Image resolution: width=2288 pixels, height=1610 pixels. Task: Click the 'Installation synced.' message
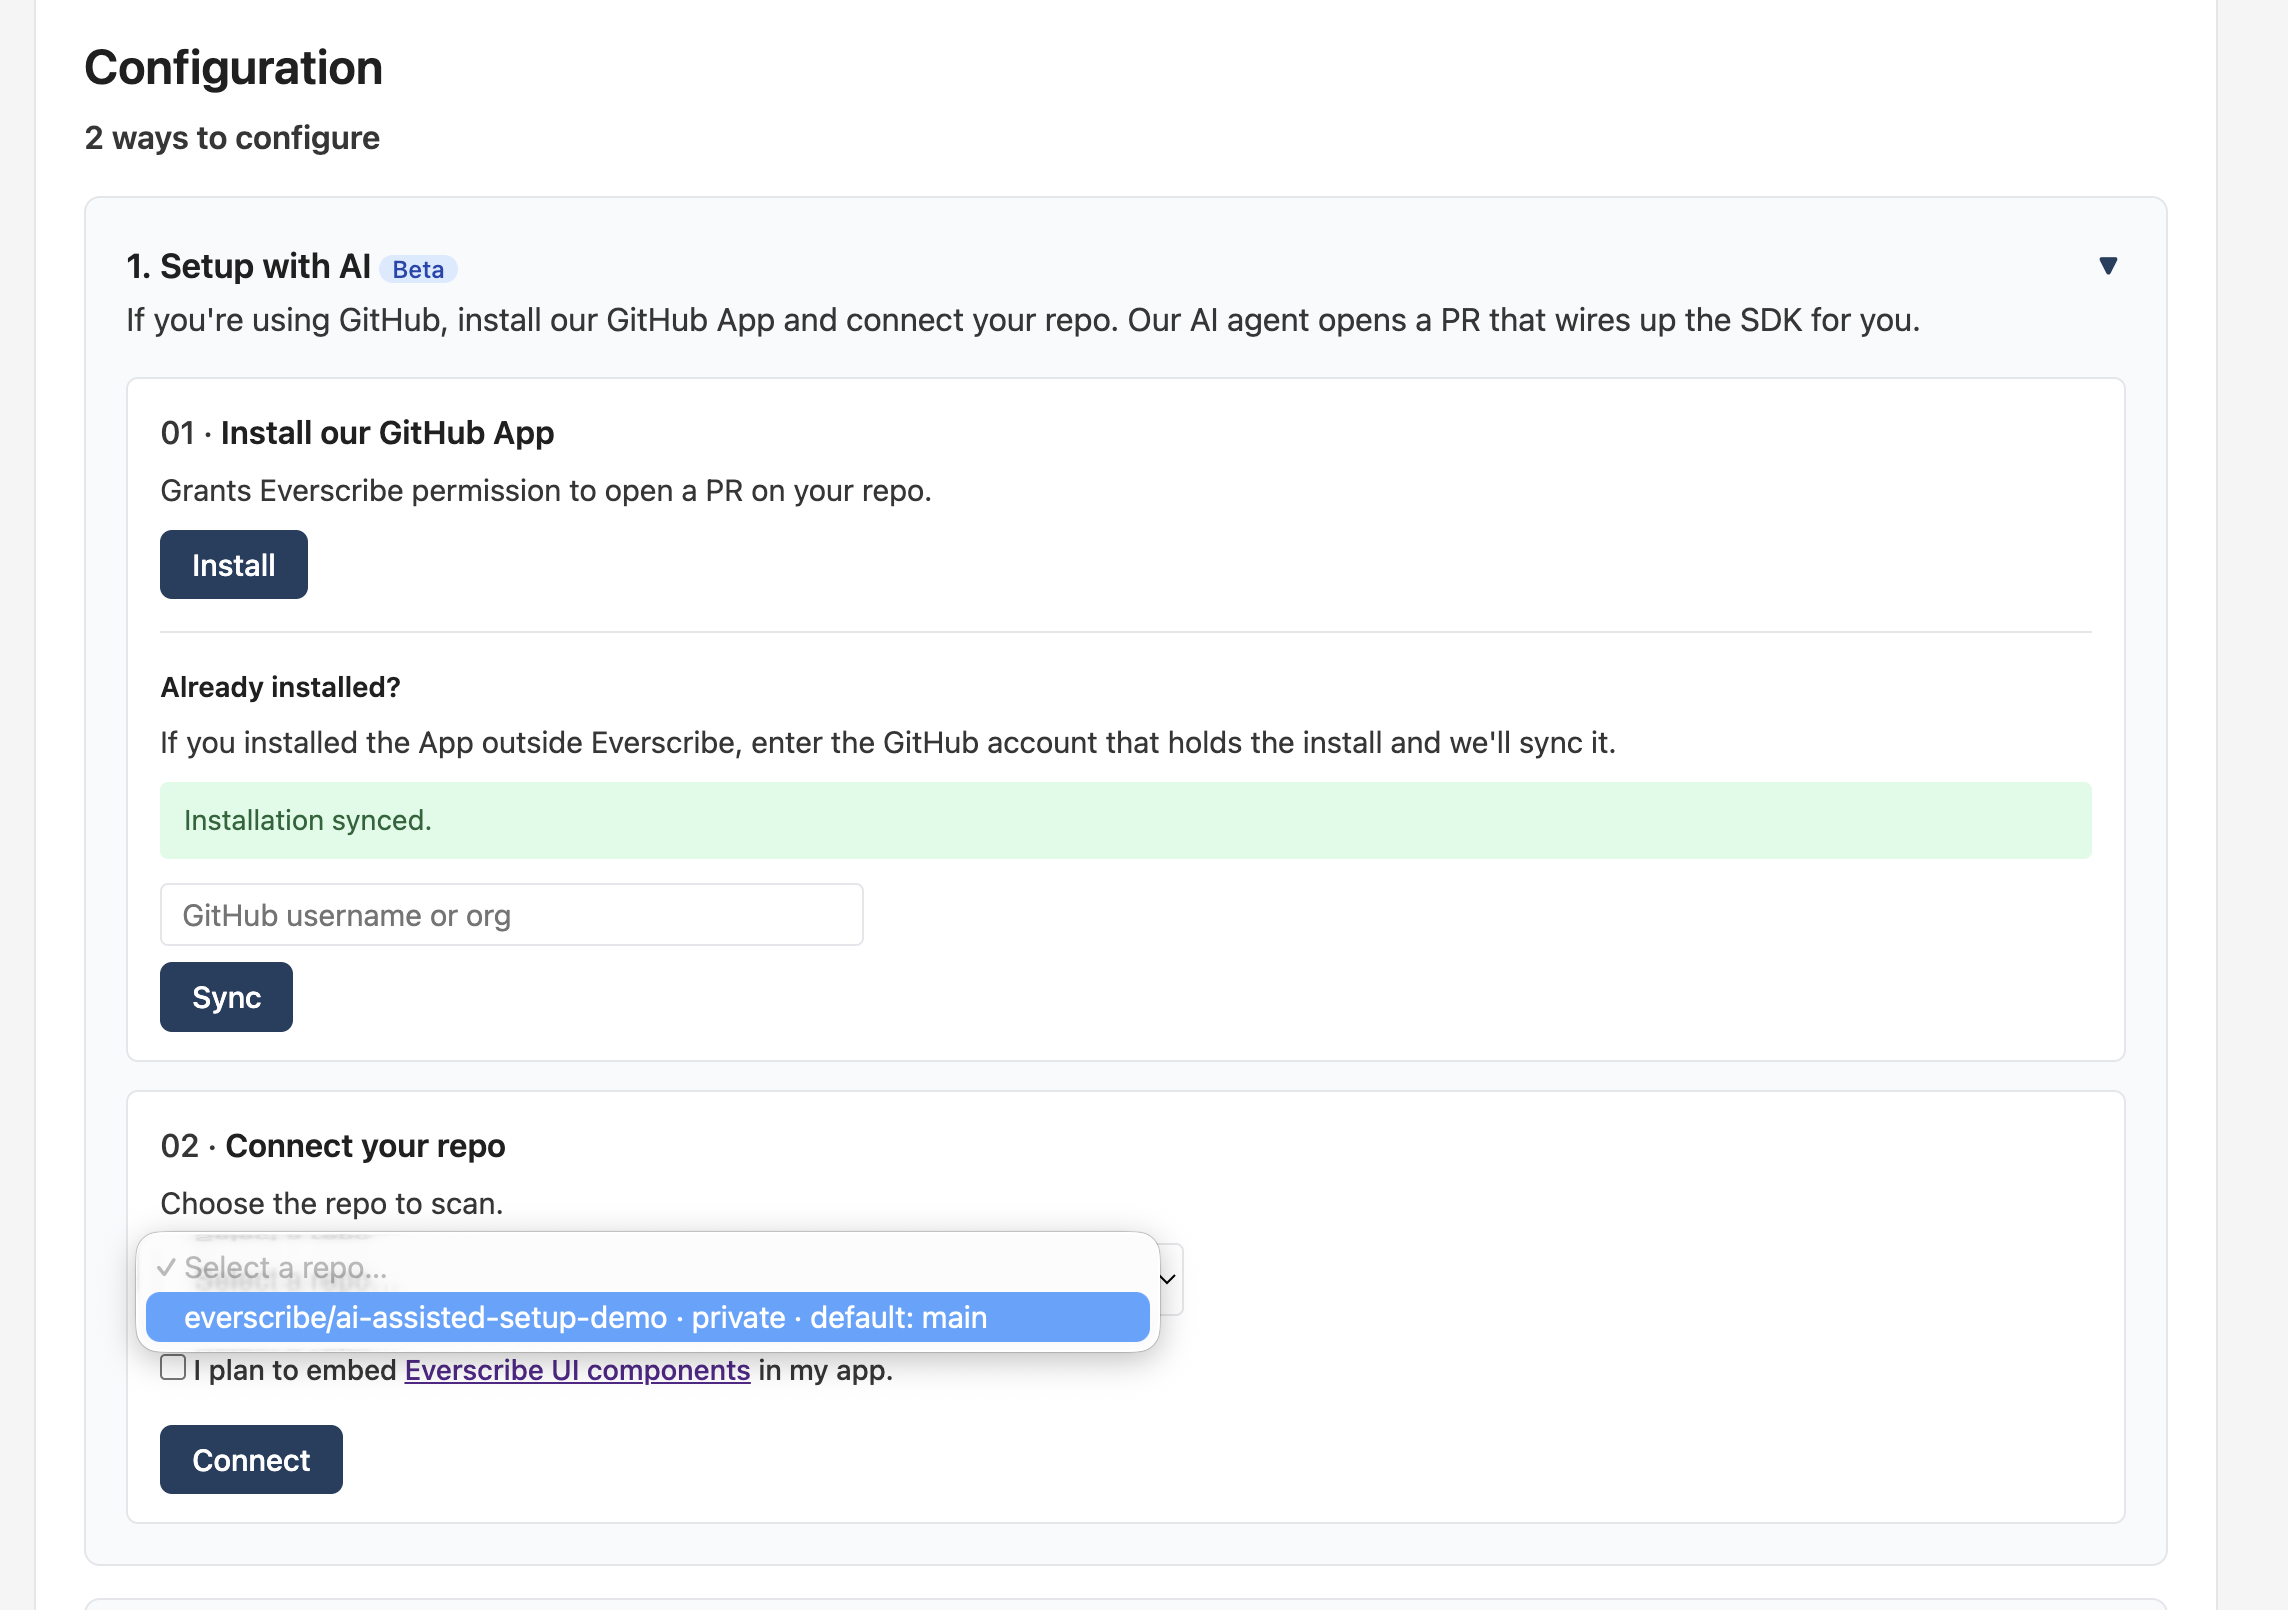coord(1125,820)
